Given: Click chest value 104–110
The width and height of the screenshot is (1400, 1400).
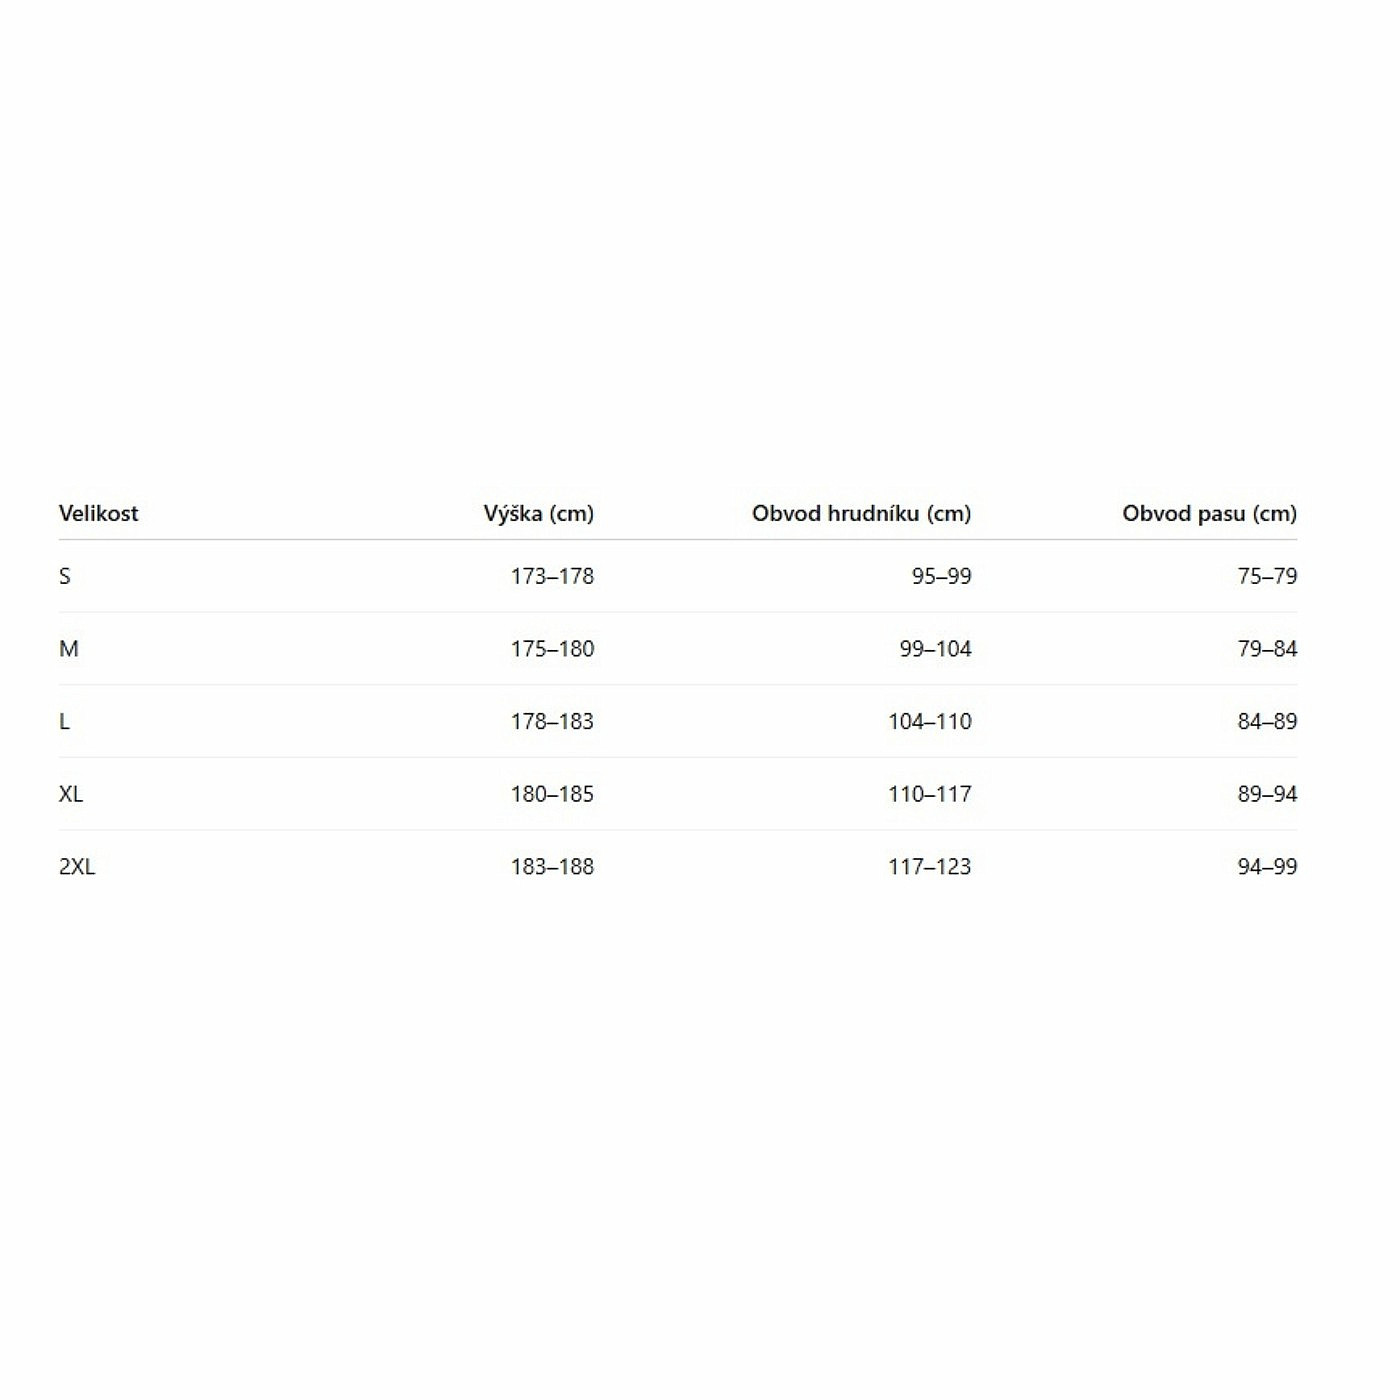Looking at the screenshot, I should [929, 721].
